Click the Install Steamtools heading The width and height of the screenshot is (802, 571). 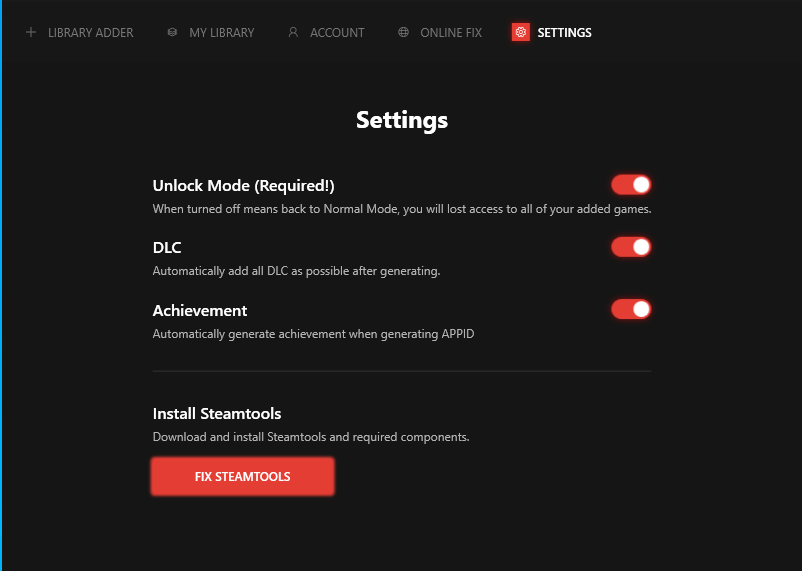(217, 414)
